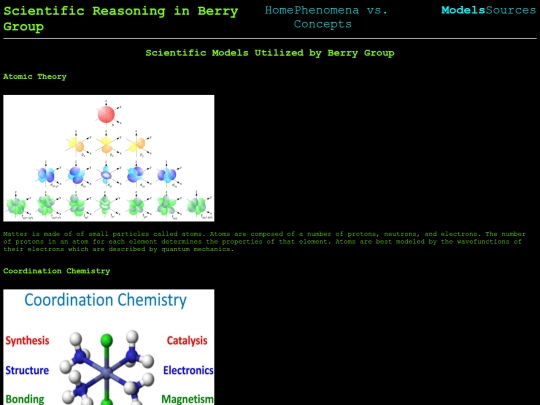Click the word Structure in the image
This screenshot has height=405, width=540.
27,370
